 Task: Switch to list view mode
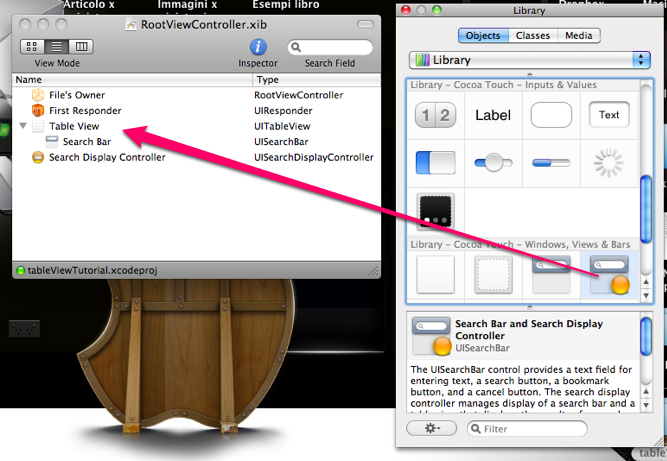(56, 47)
